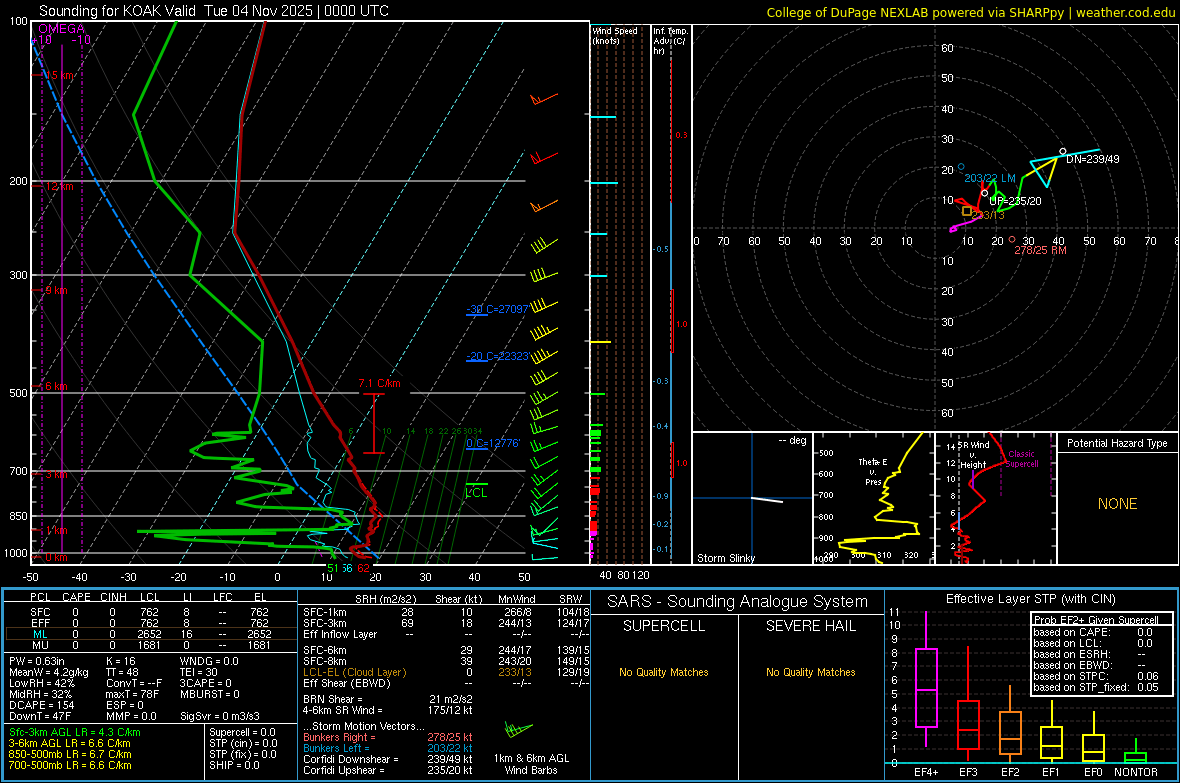This screenshot has width=1180, height=783.
Task: Select the MU parcel row
Action: 151,645
